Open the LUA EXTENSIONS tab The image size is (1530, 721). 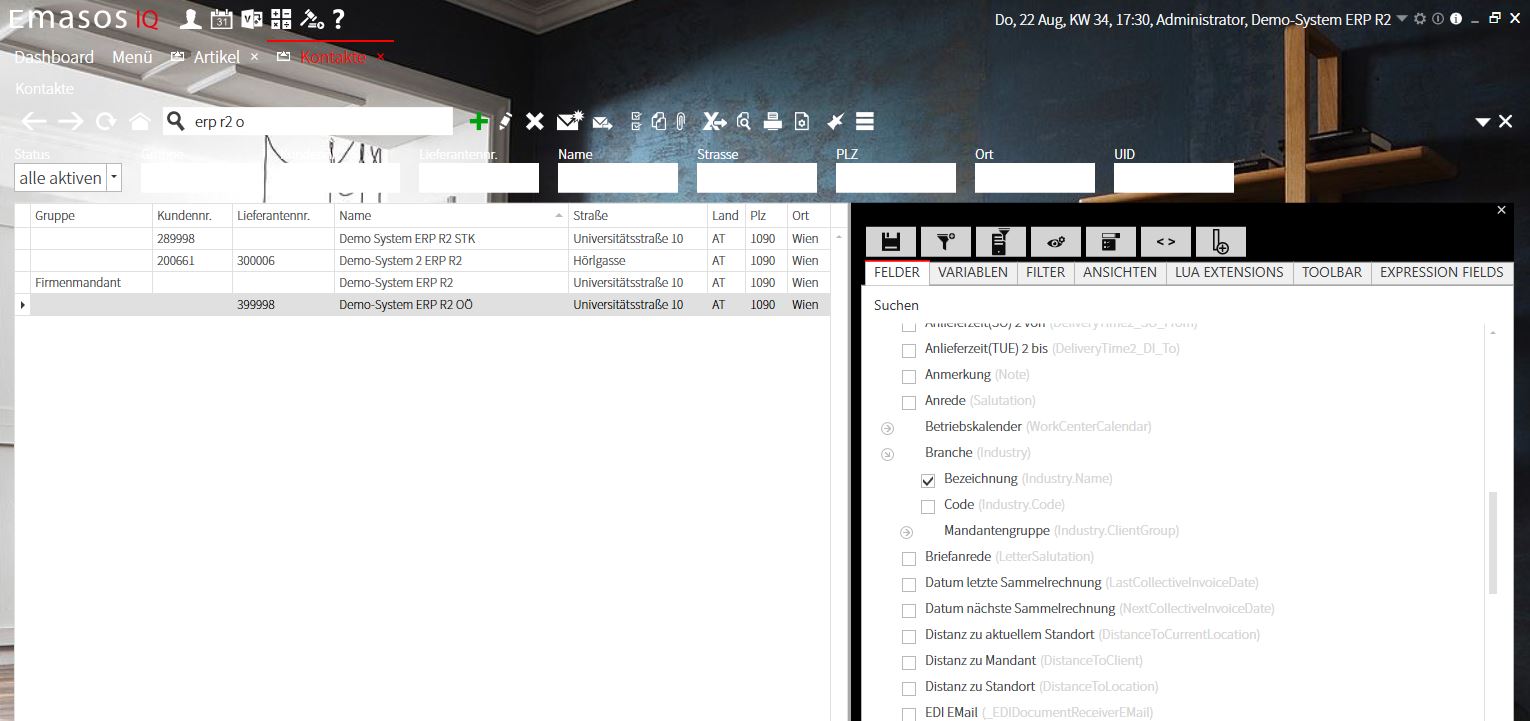coord(1228,272)
